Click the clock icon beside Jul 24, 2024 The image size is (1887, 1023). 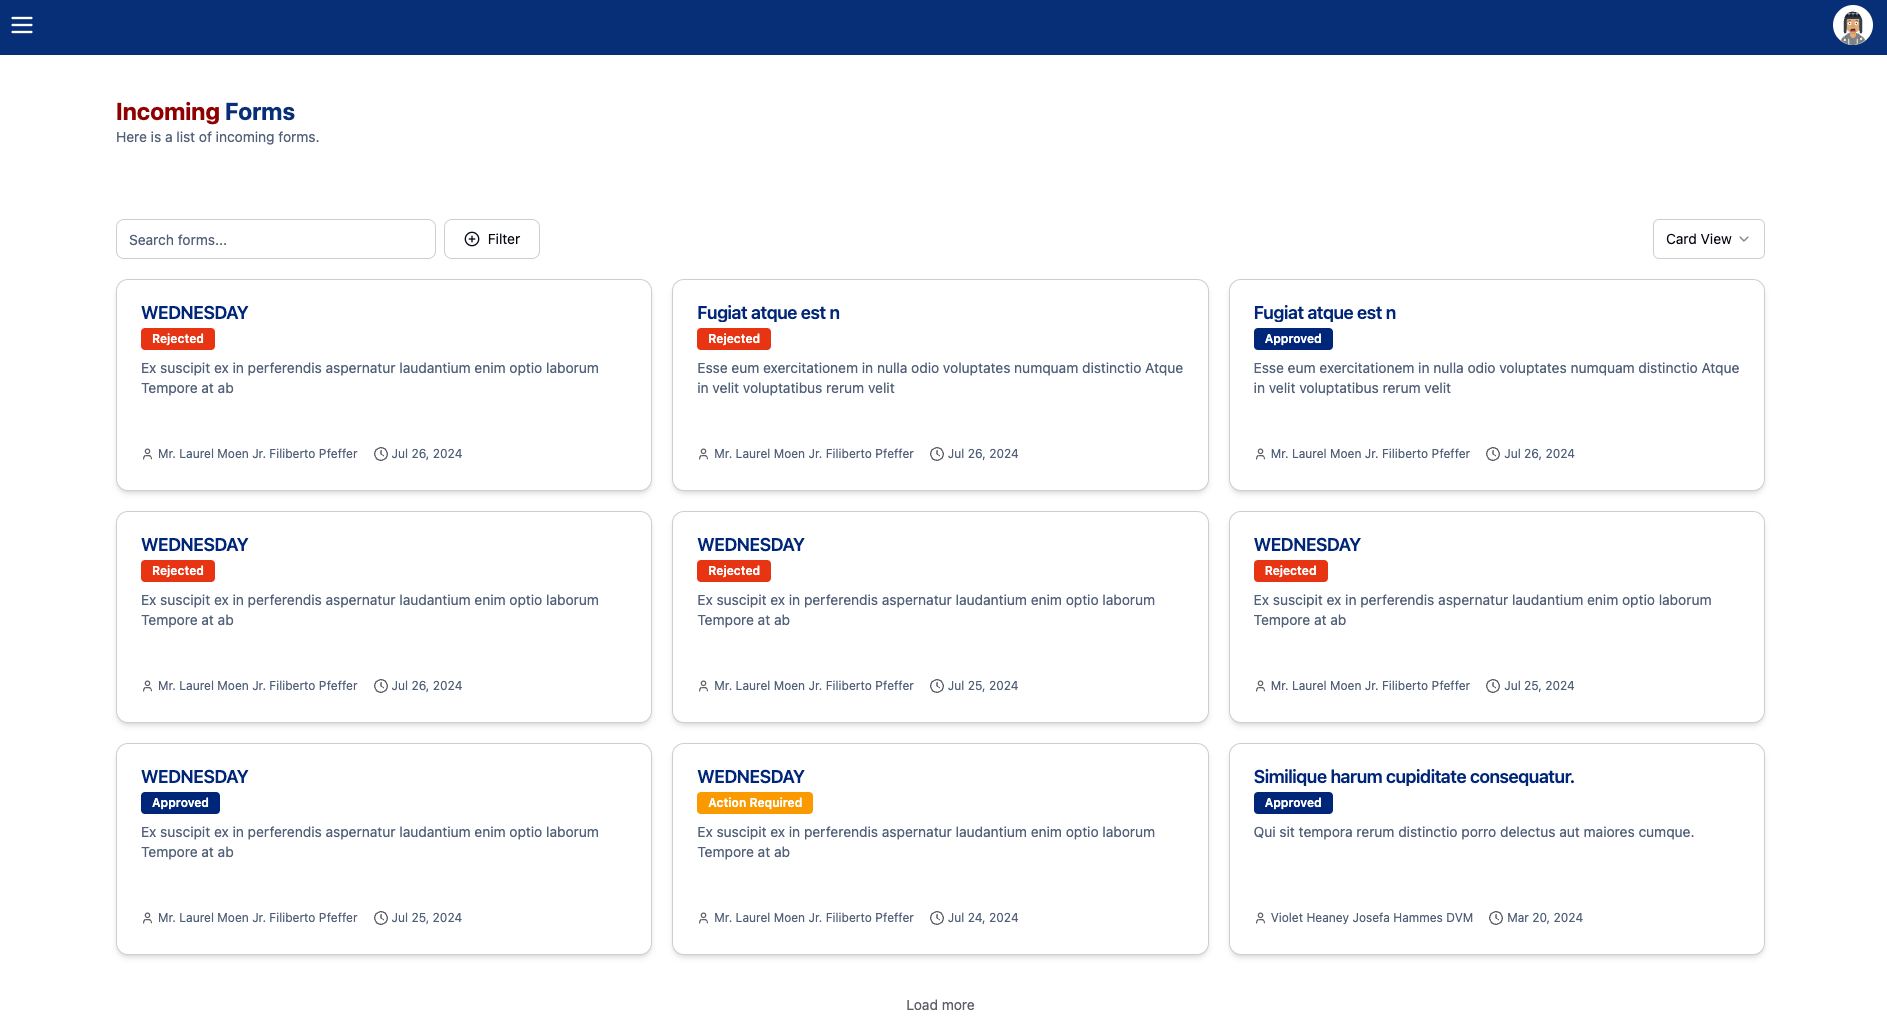937,918
